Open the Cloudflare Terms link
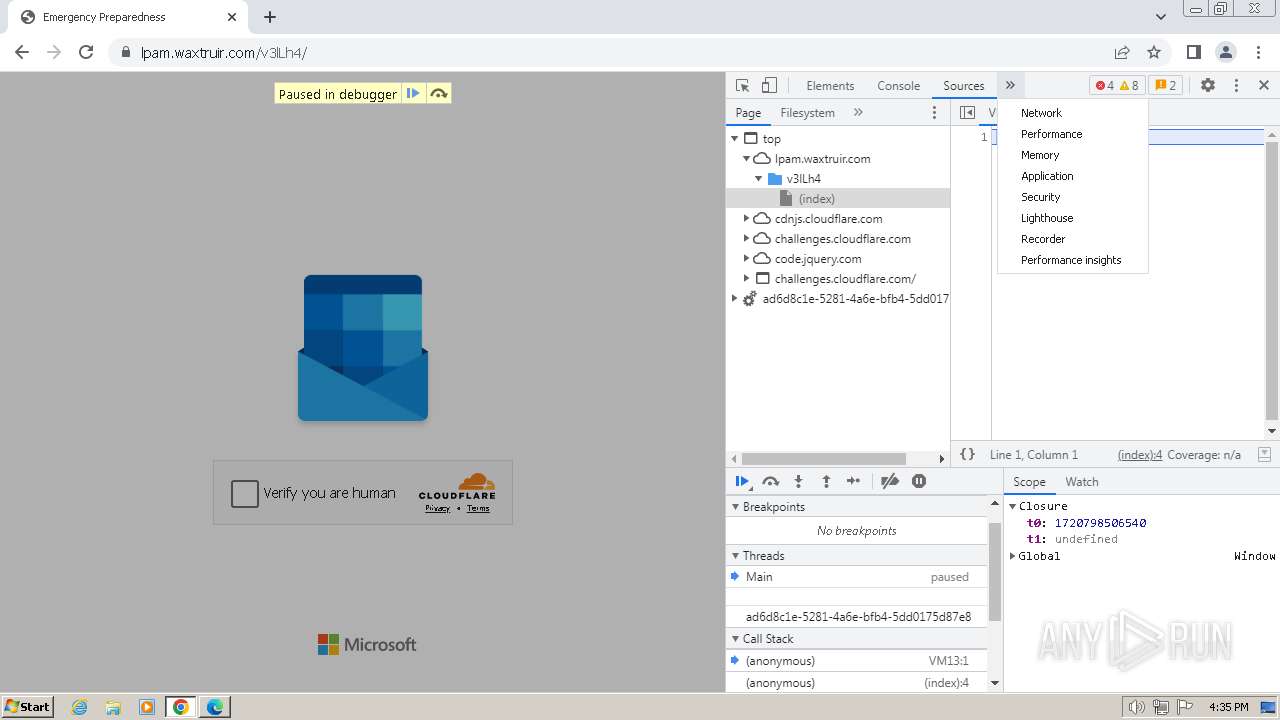 coord(478,508)
